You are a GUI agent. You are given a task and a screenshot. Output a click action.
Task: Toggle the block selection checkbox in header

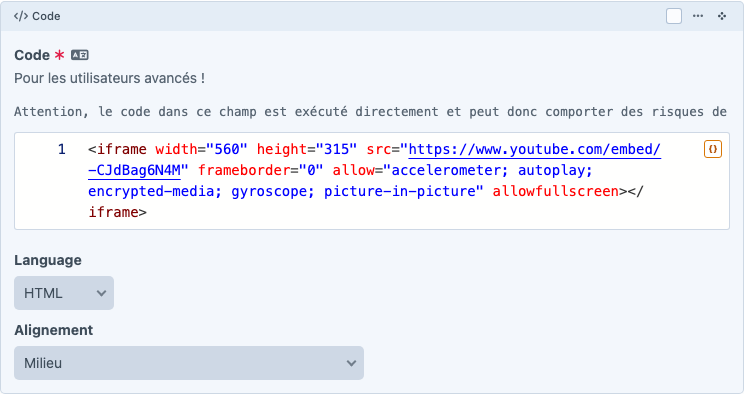[674, 16]
